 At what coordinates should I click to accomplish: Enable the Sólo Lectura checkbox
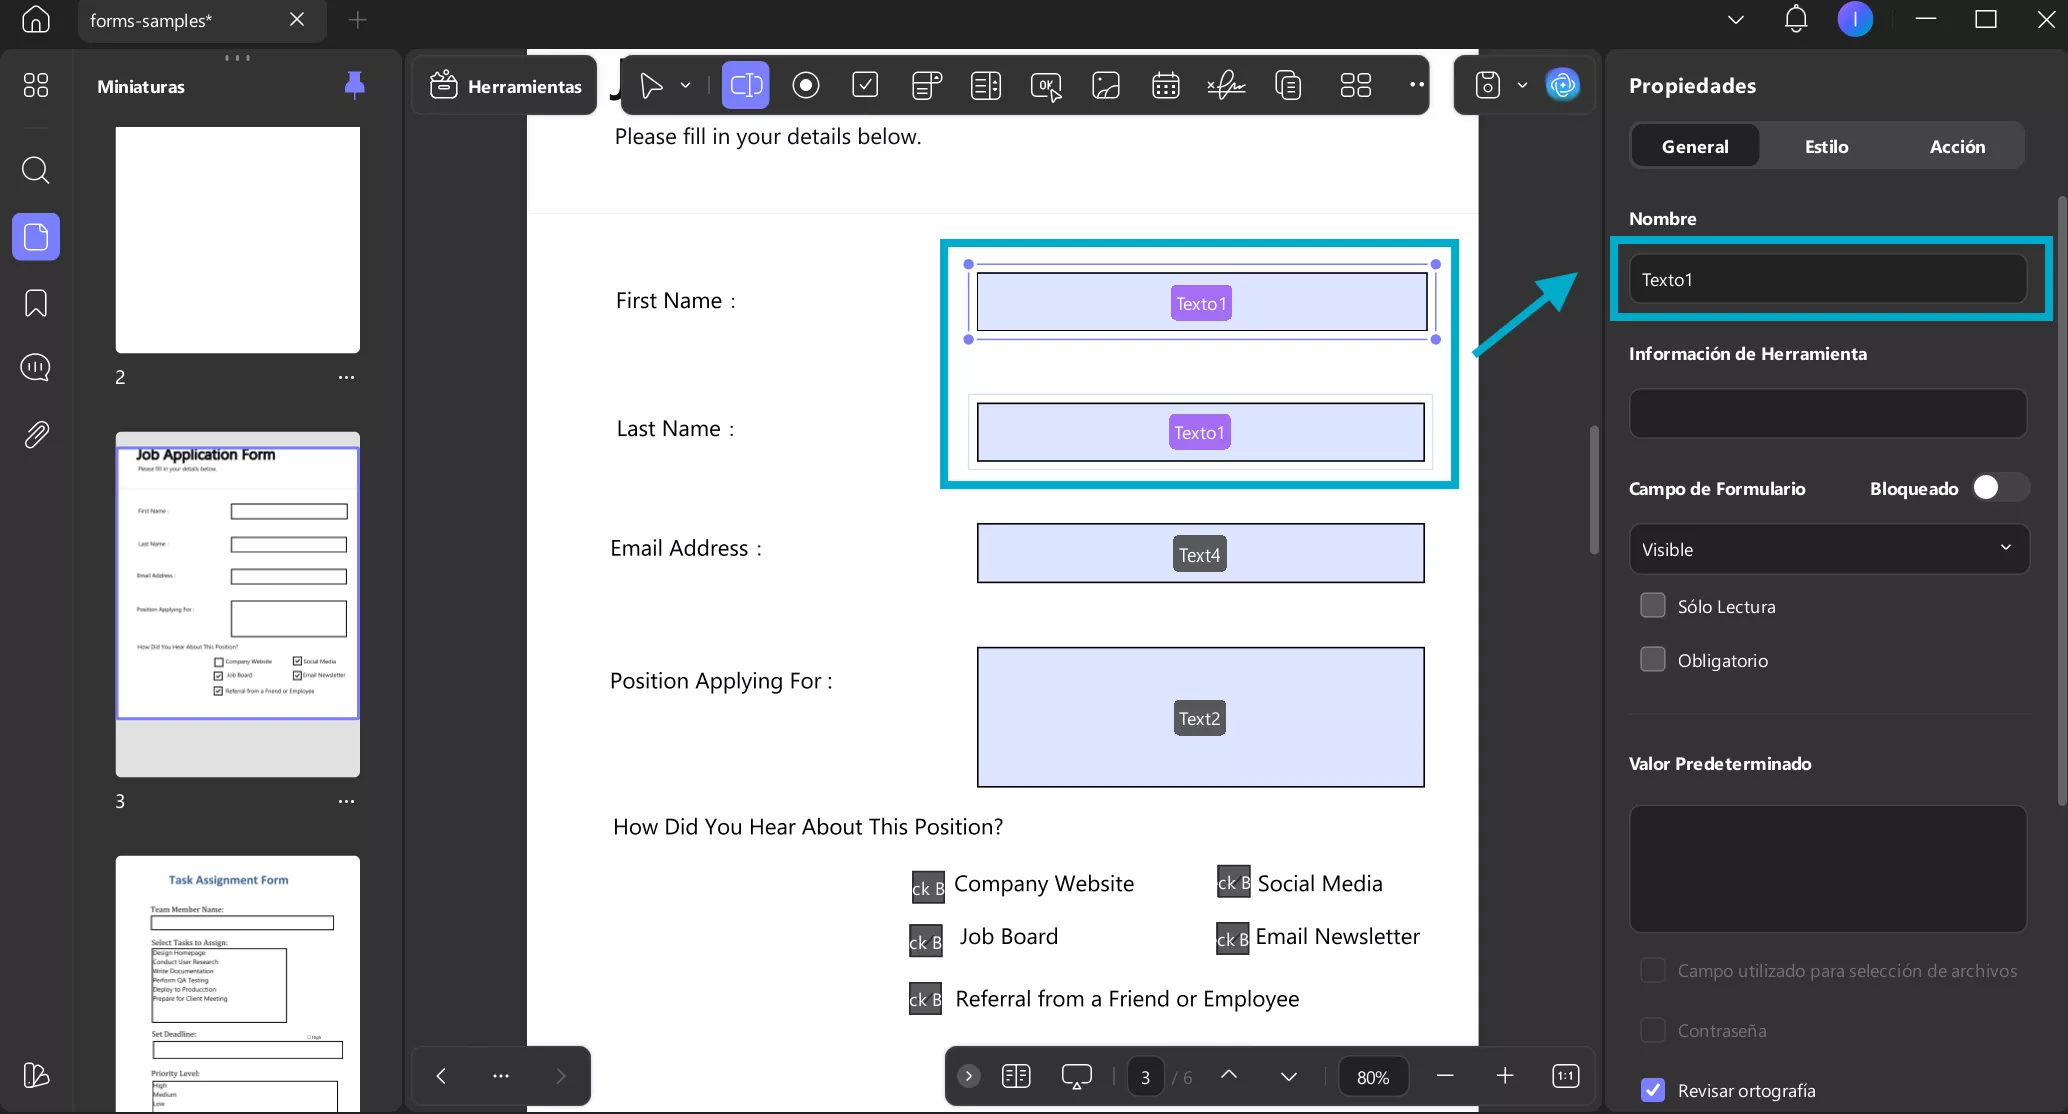pyautogui.click(x=1653, y=606)
